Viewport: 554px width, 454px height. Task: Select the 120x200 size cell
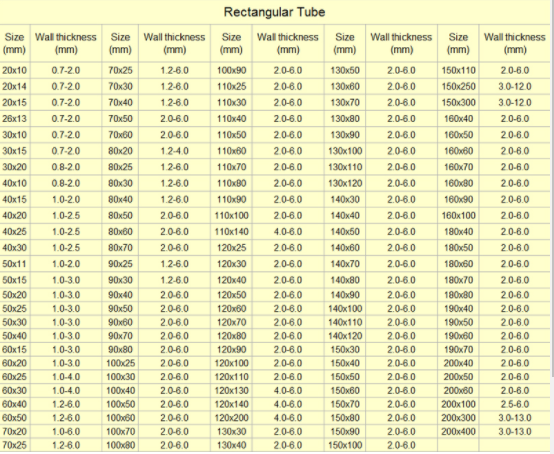click(x=231, y=418)
